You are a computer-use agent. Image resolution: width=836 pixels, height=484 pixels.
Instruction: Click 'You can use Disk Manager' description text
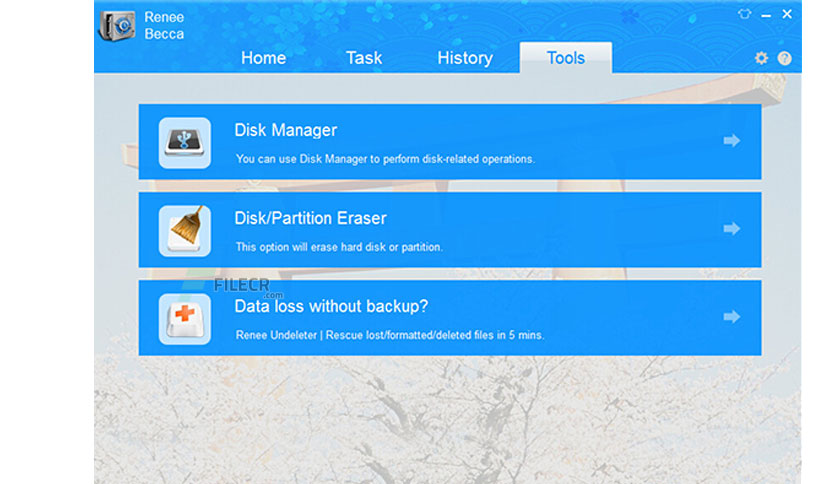click(385, 159)
